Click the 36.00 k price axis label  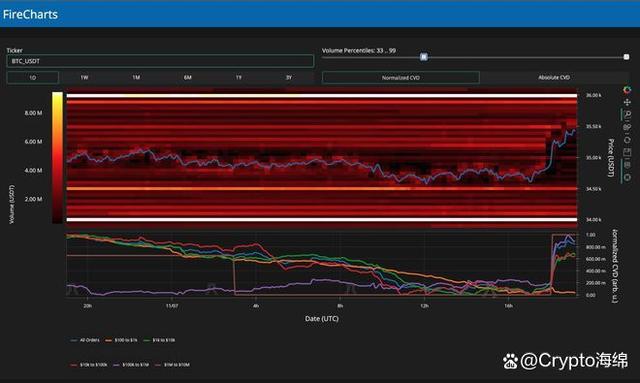[x=593, y=95]
